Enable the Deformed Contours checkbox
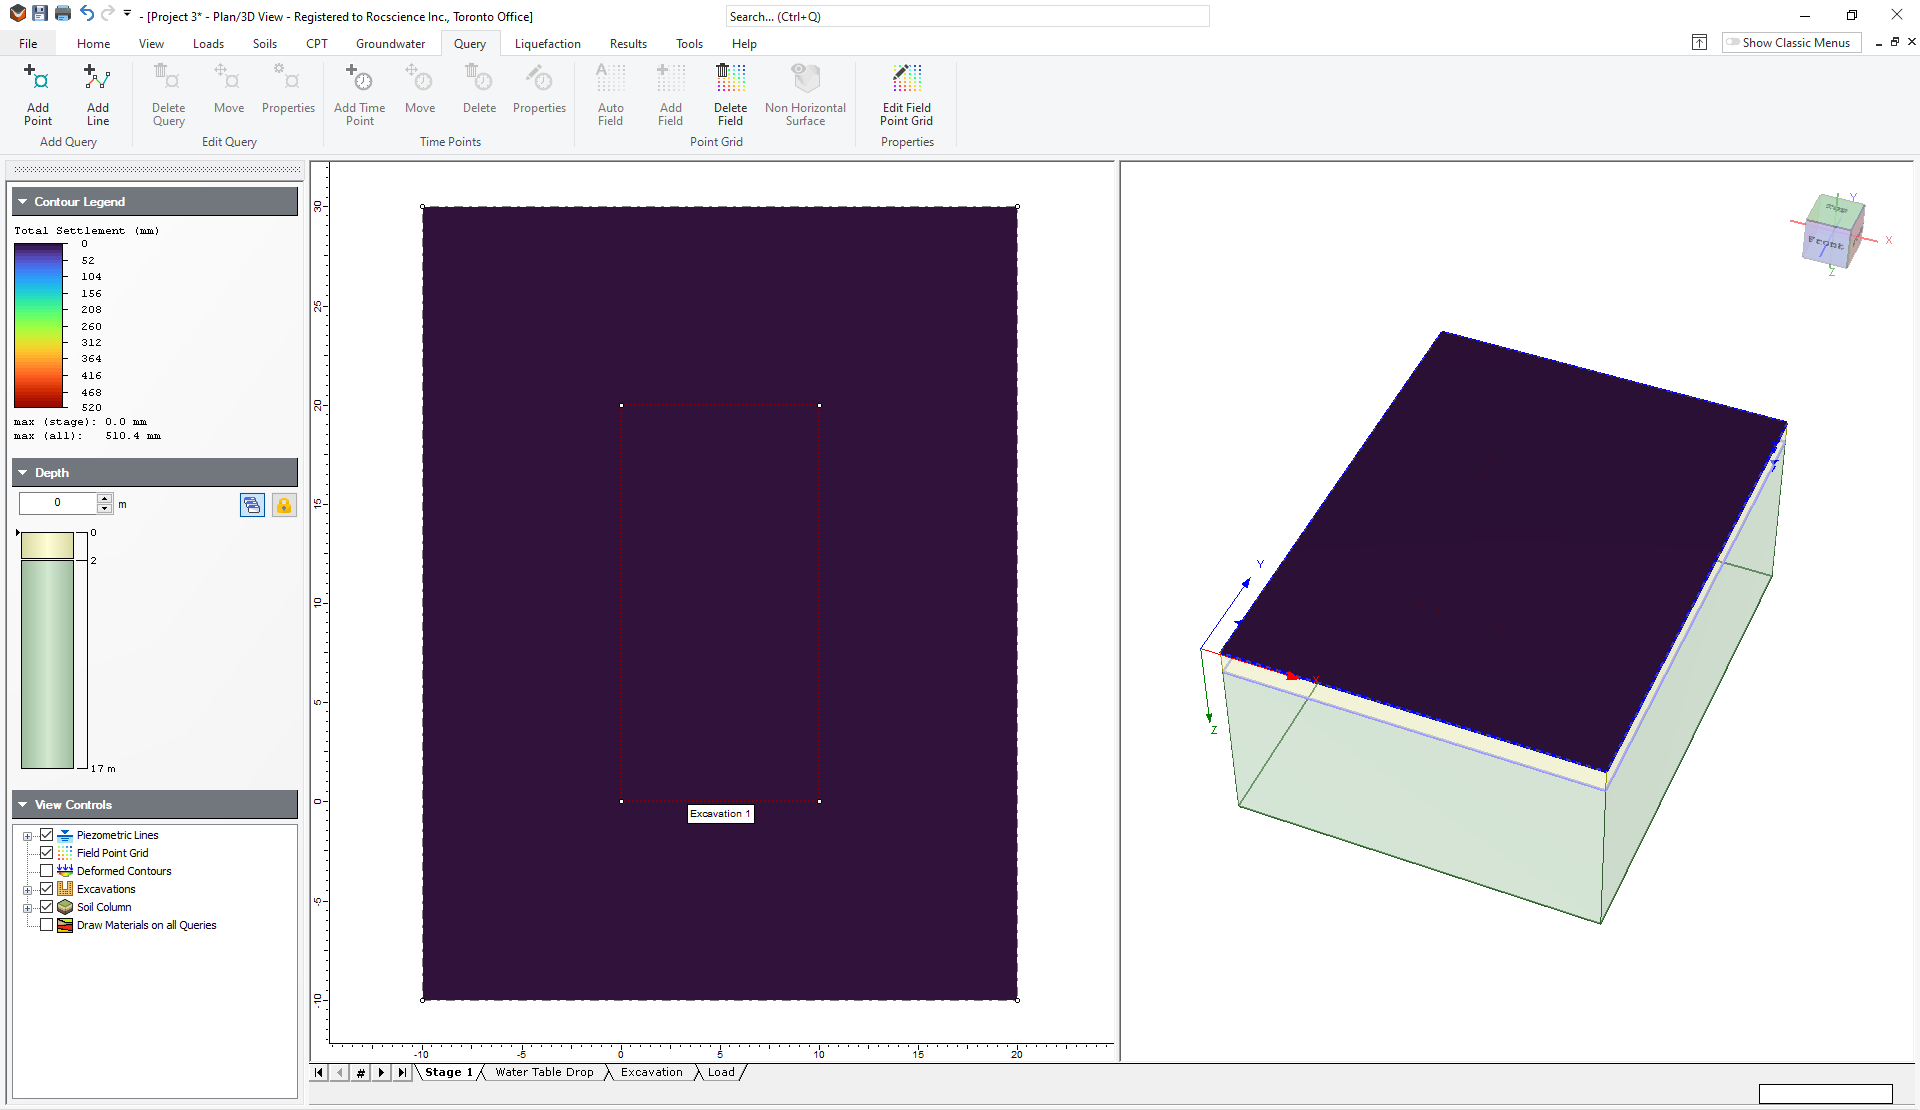This screenshot has height=1110, width=1920. (47, 870)
